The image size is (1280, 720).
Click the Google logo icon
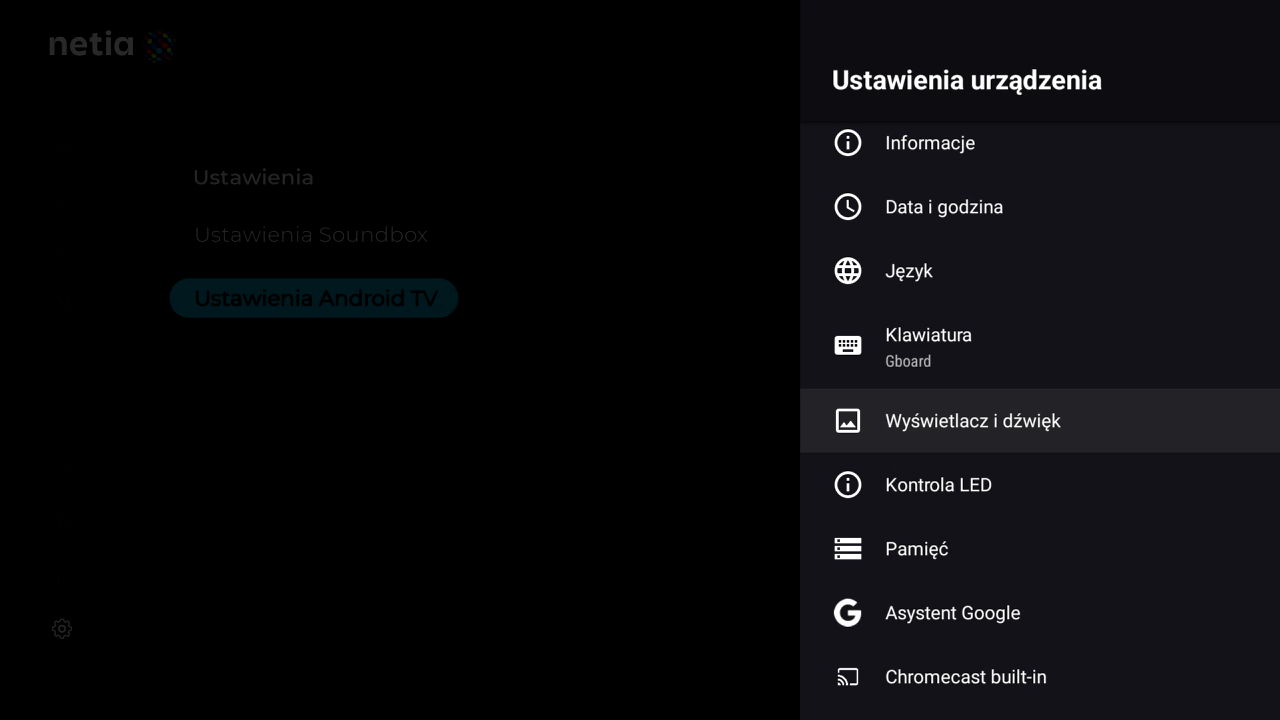(x=848, y=613)
